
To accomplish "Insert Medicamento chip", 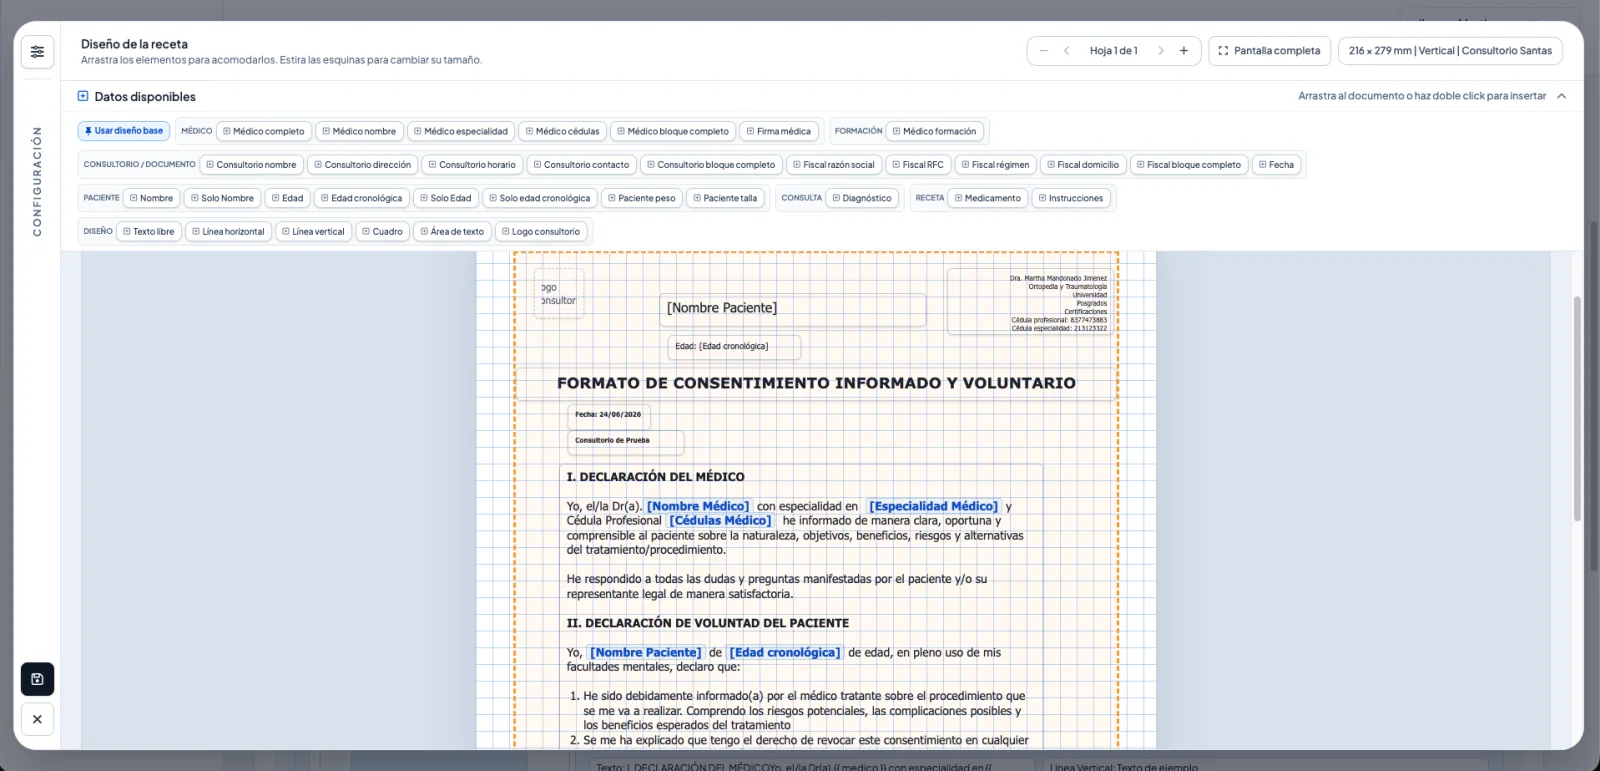I will click(x=988, y=198).
